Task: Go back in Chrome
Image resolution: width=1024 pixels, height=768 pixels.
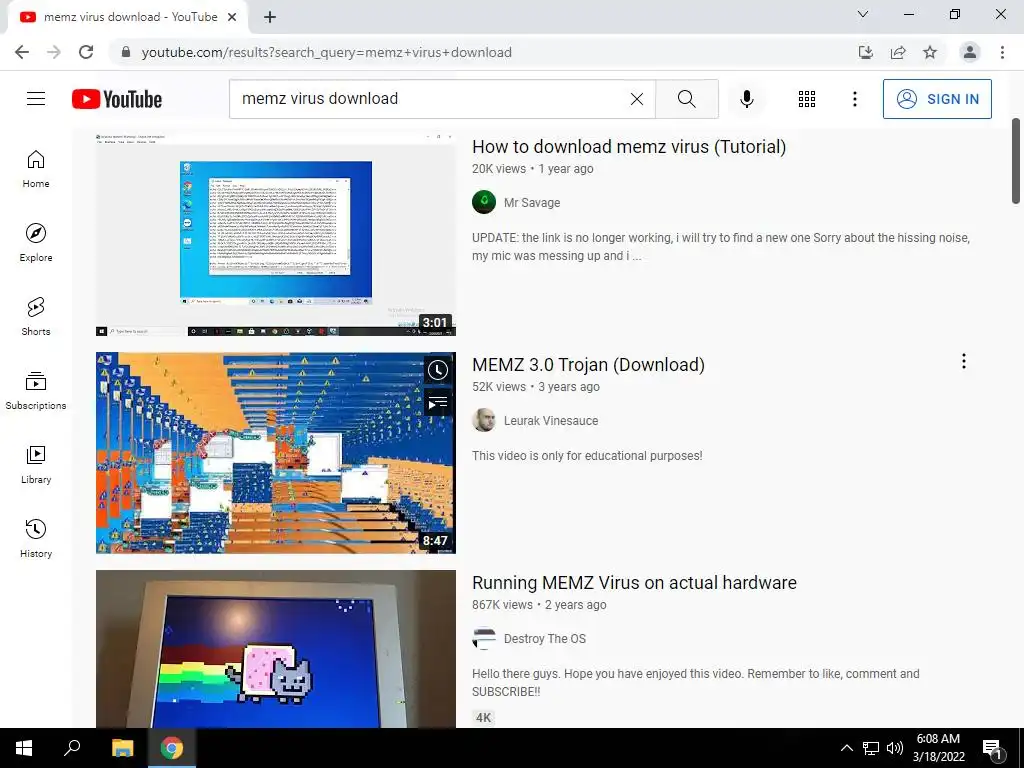Action: point(22,52)
